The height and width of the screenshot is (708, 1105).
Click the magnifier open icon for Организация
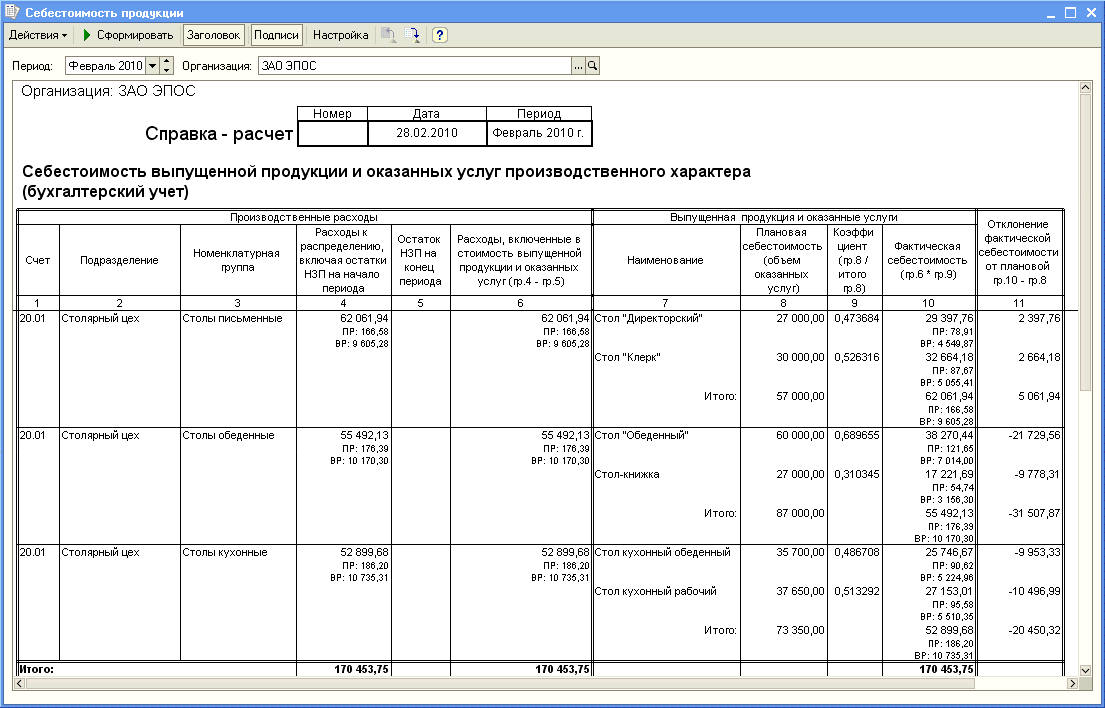click(x=593, y=66)
